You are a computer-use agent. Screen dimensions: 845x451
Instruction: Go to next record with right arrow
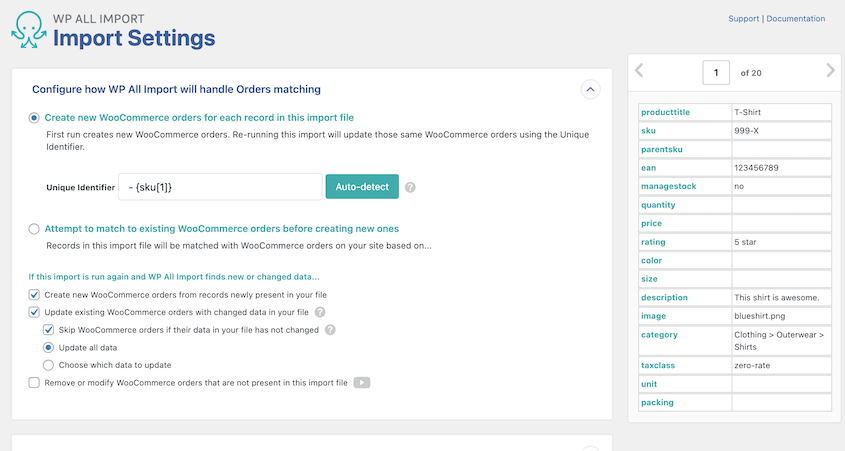(829, 71)
